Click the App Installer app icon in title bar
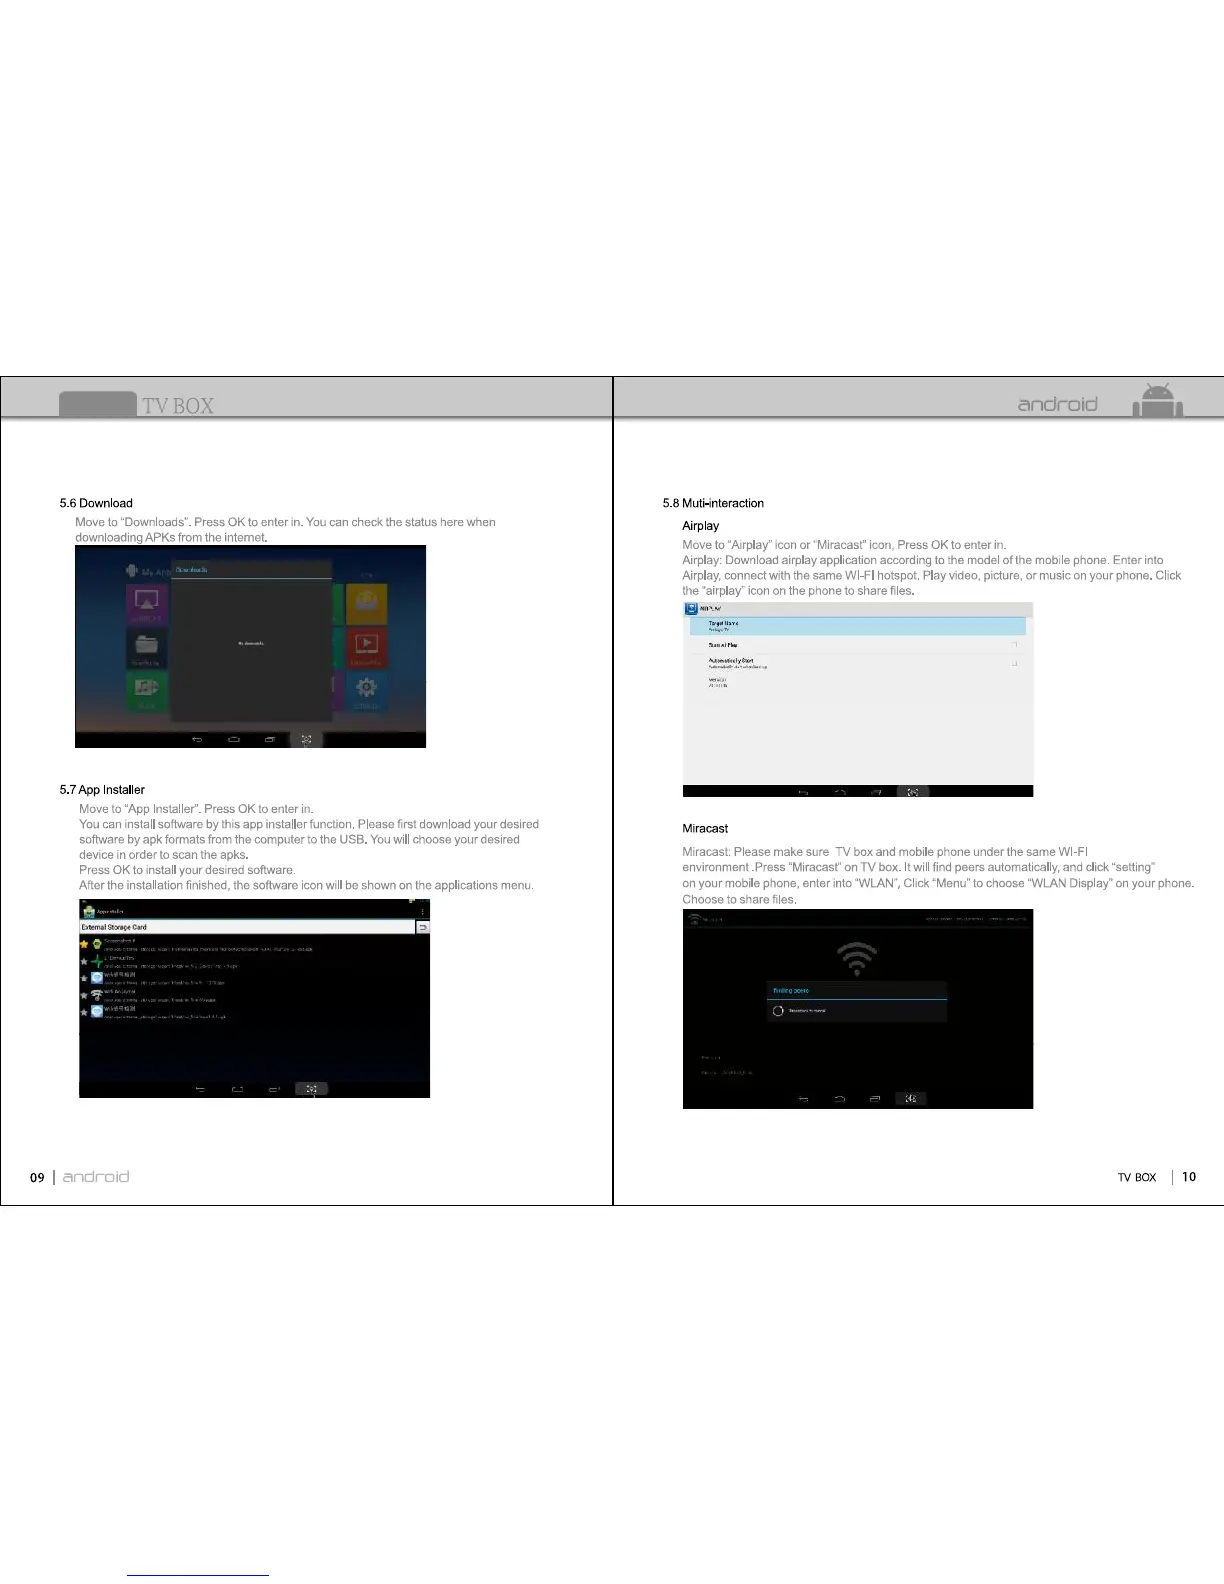1224x1584 pixels. [x=88, y=912]
